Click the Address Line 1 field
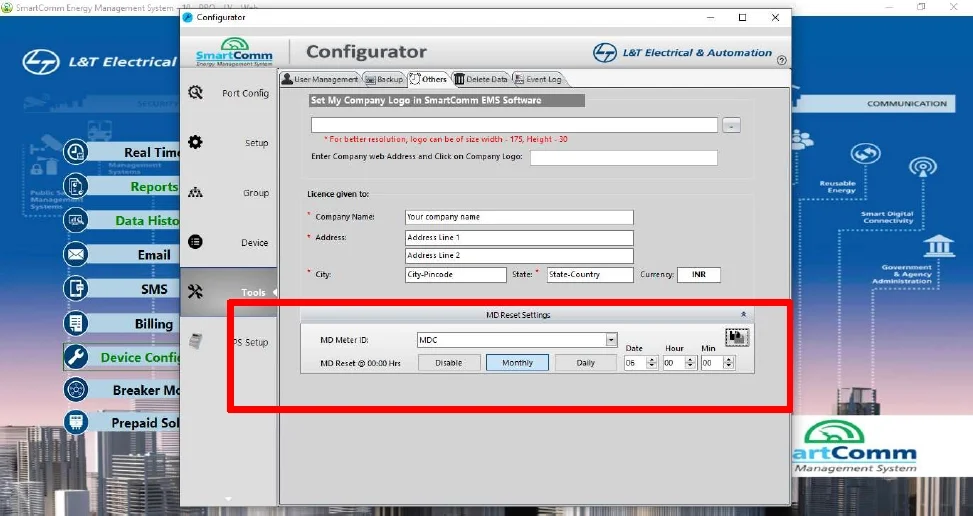 (x=519, y=238)
